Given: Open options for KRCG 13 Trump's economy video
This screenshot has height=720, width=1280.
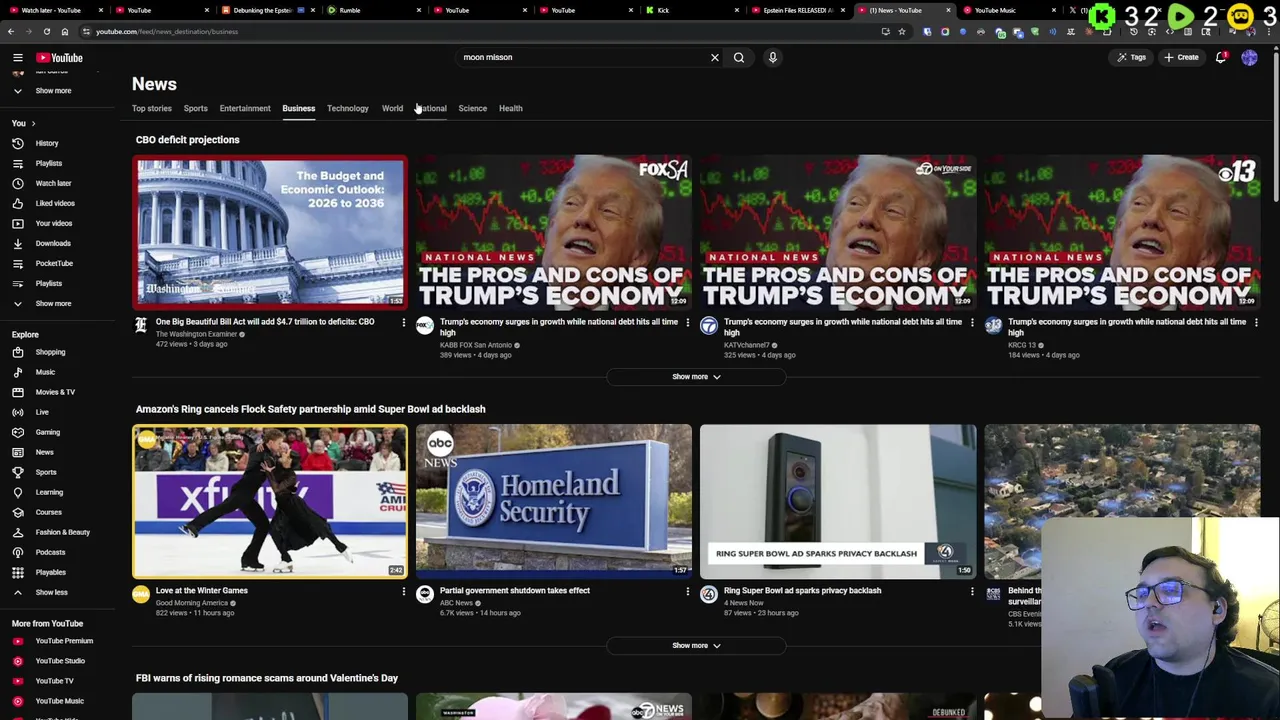Looking at the screenshot, I should 1255,323.
